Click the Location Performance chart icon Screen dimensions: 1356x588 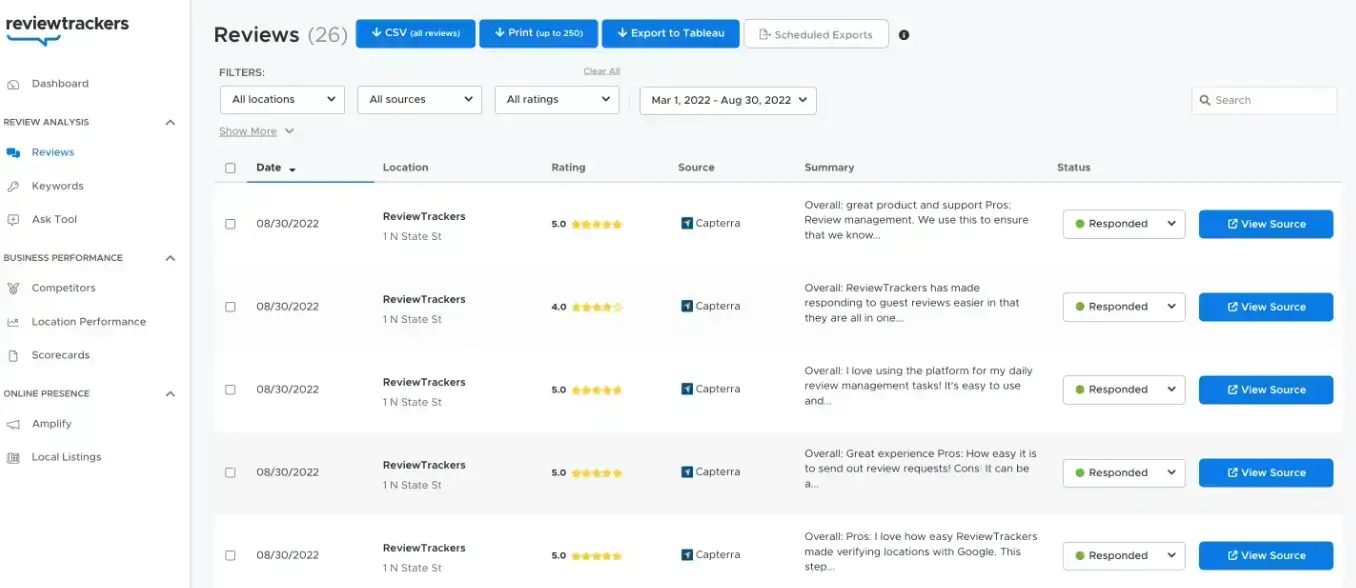[x=13, y=322]
